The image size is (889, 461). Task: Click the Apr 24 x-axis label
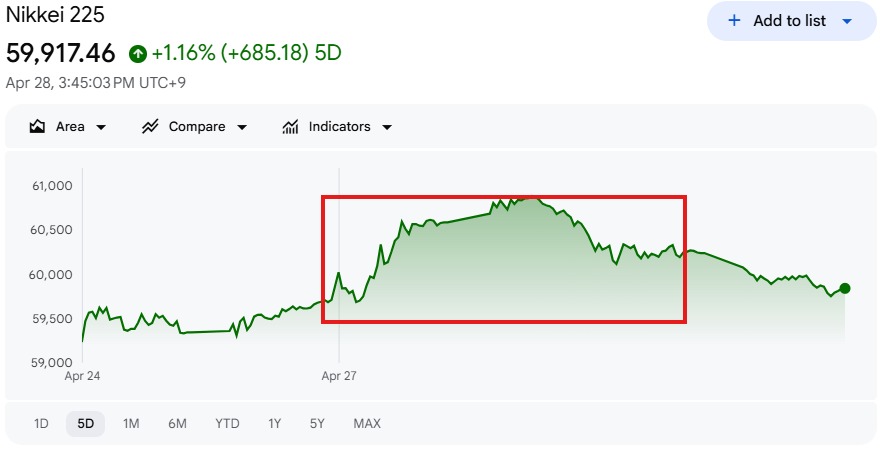coord(82,376)
